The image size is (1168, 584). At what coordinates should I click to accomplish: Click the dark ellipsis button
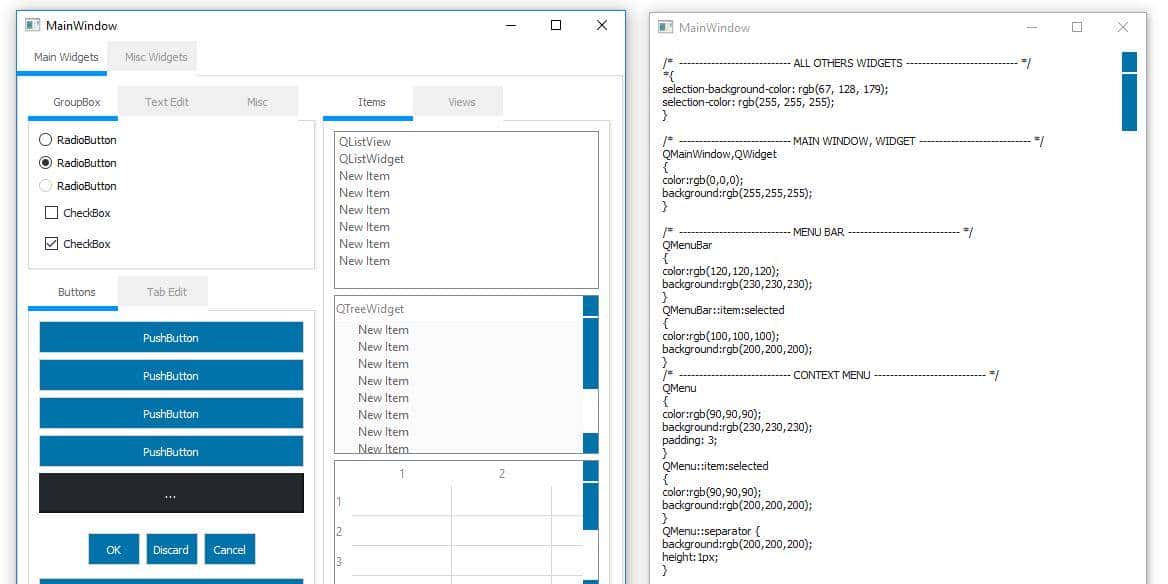pos(171,494)
